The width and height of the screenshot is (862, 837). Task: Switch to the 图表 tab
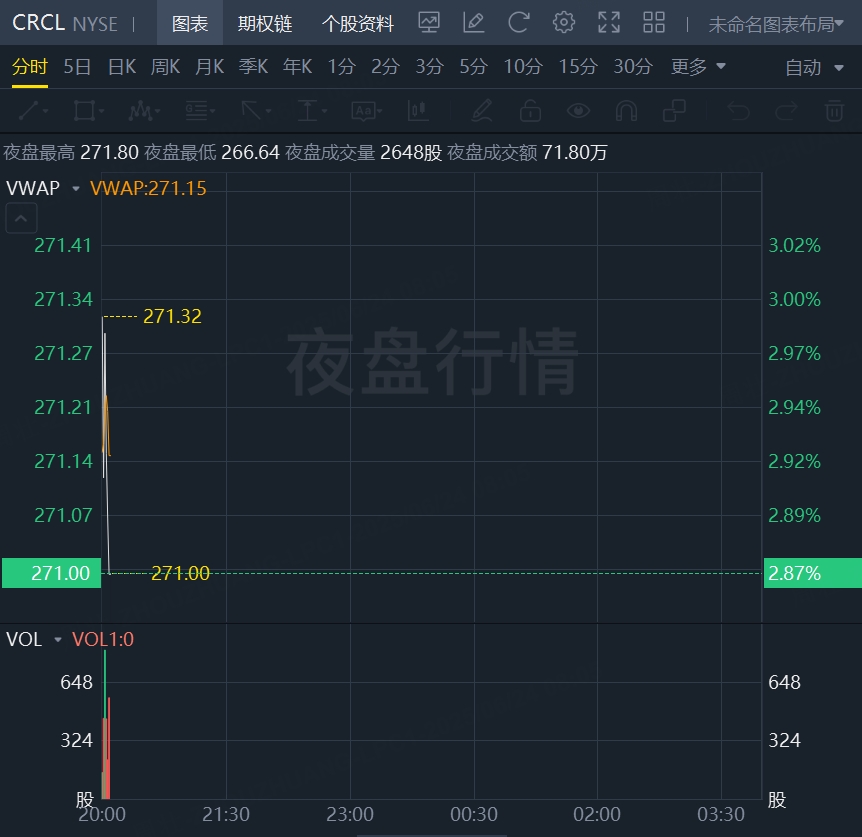tap(190, 23)
